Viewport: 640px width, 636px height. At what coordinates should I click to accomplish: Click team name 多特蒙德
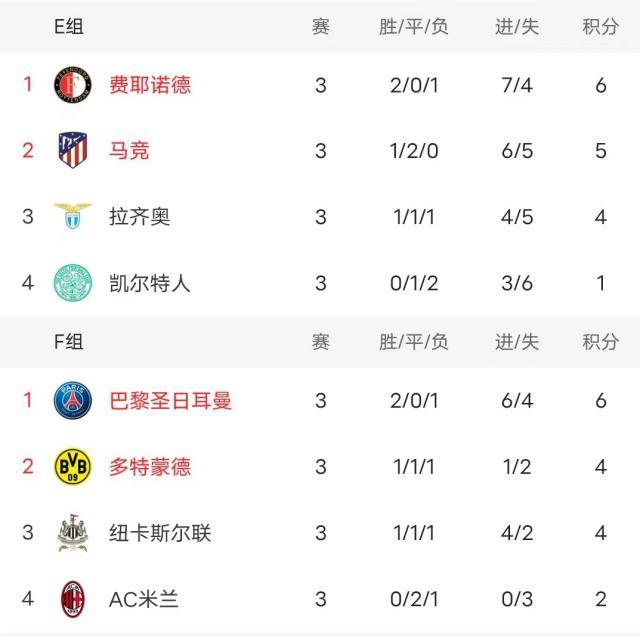pyautogui.click(x=150, y=466)
